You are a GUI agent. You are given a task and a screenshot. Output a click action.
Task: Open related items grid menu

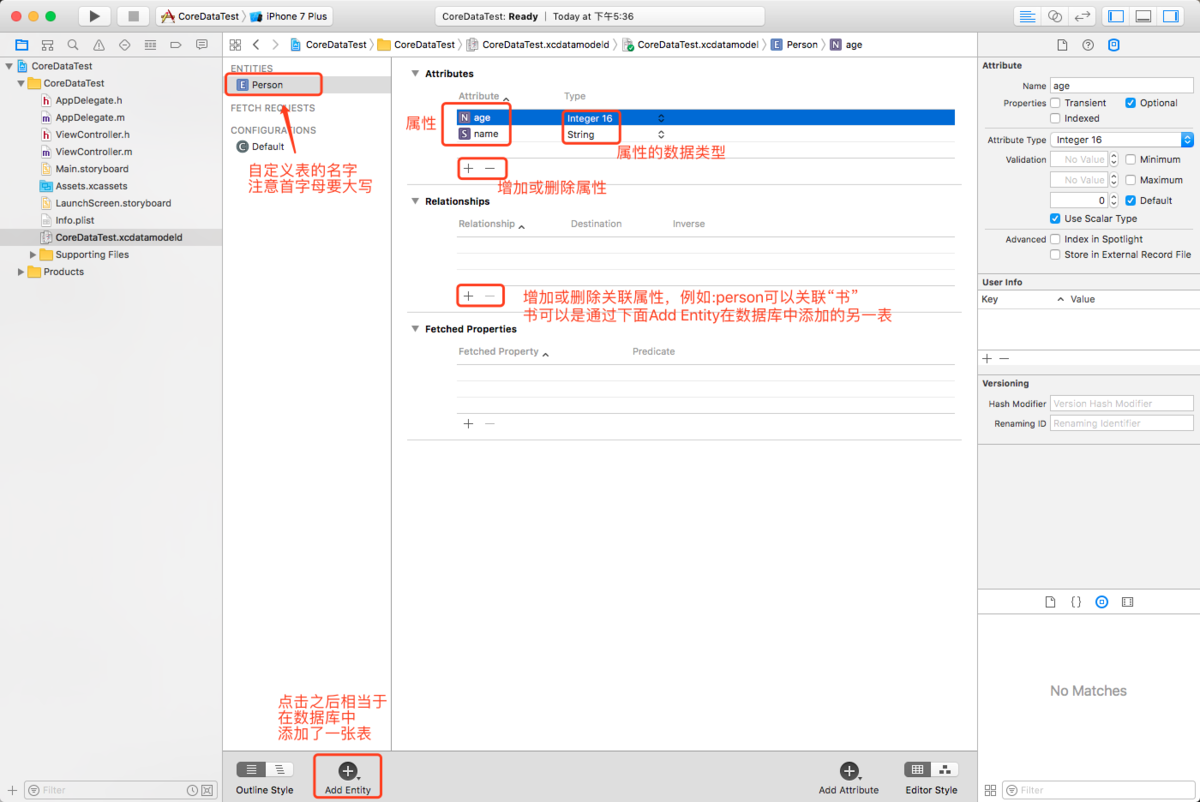pos(235,45)
